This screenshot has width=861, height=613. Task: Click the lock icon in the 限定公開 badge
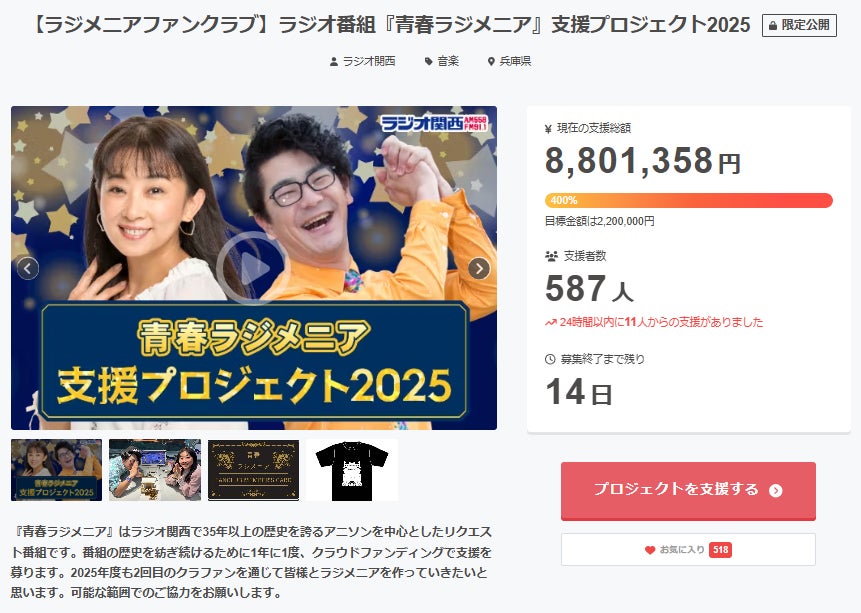pyautogui.click(x=773, y=26)
